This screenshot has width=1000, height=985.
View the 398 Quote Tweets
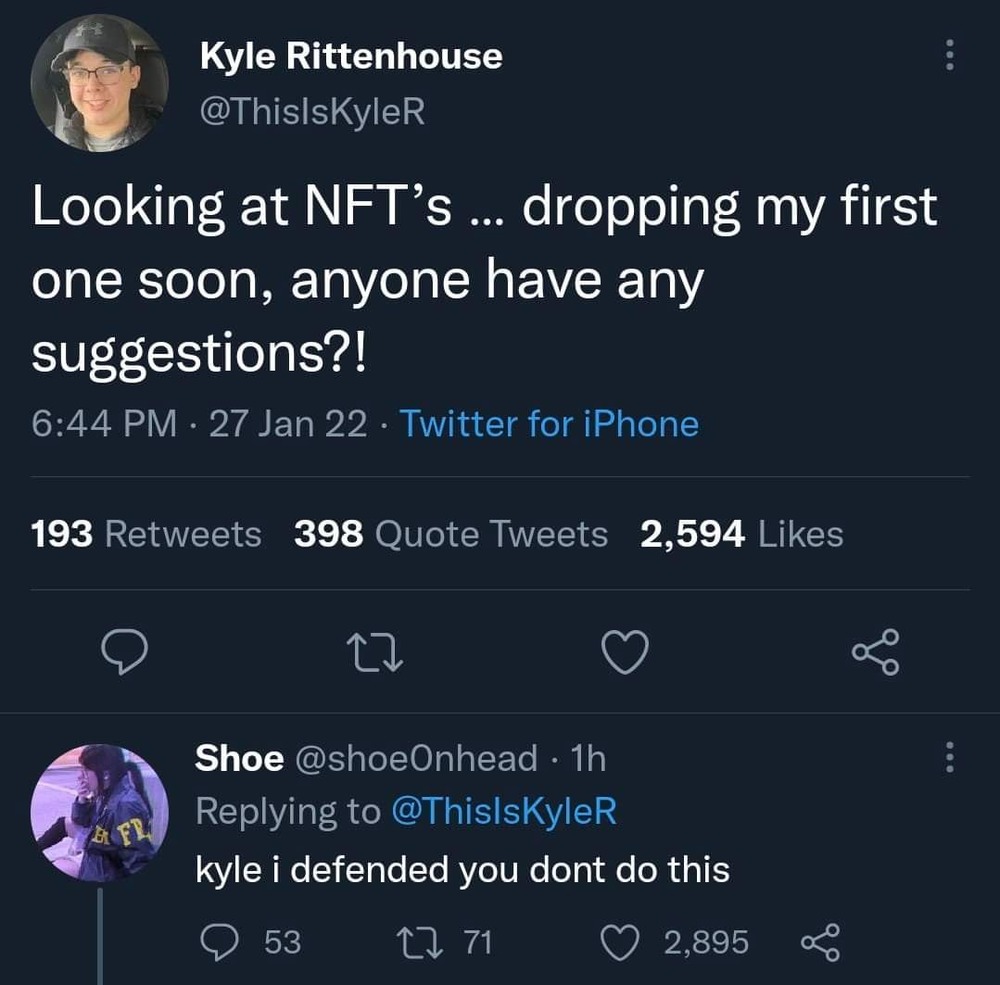[451, 535]
